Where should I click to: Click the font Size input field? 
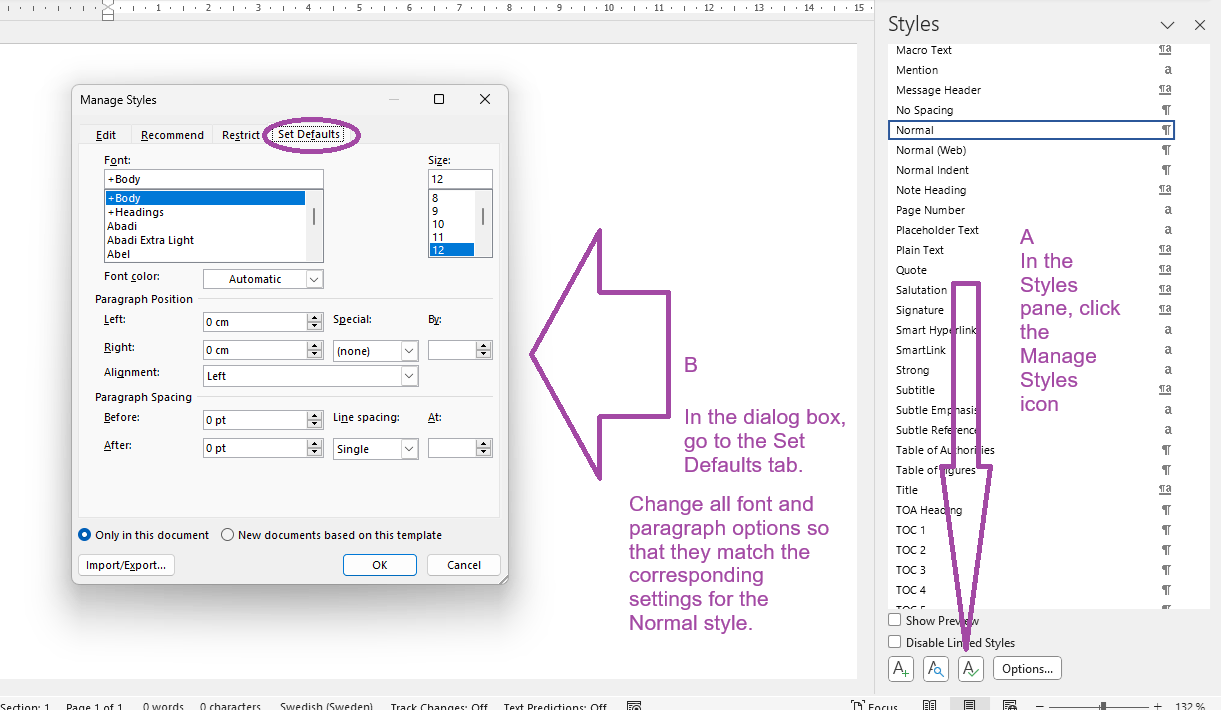pos(460,179)
